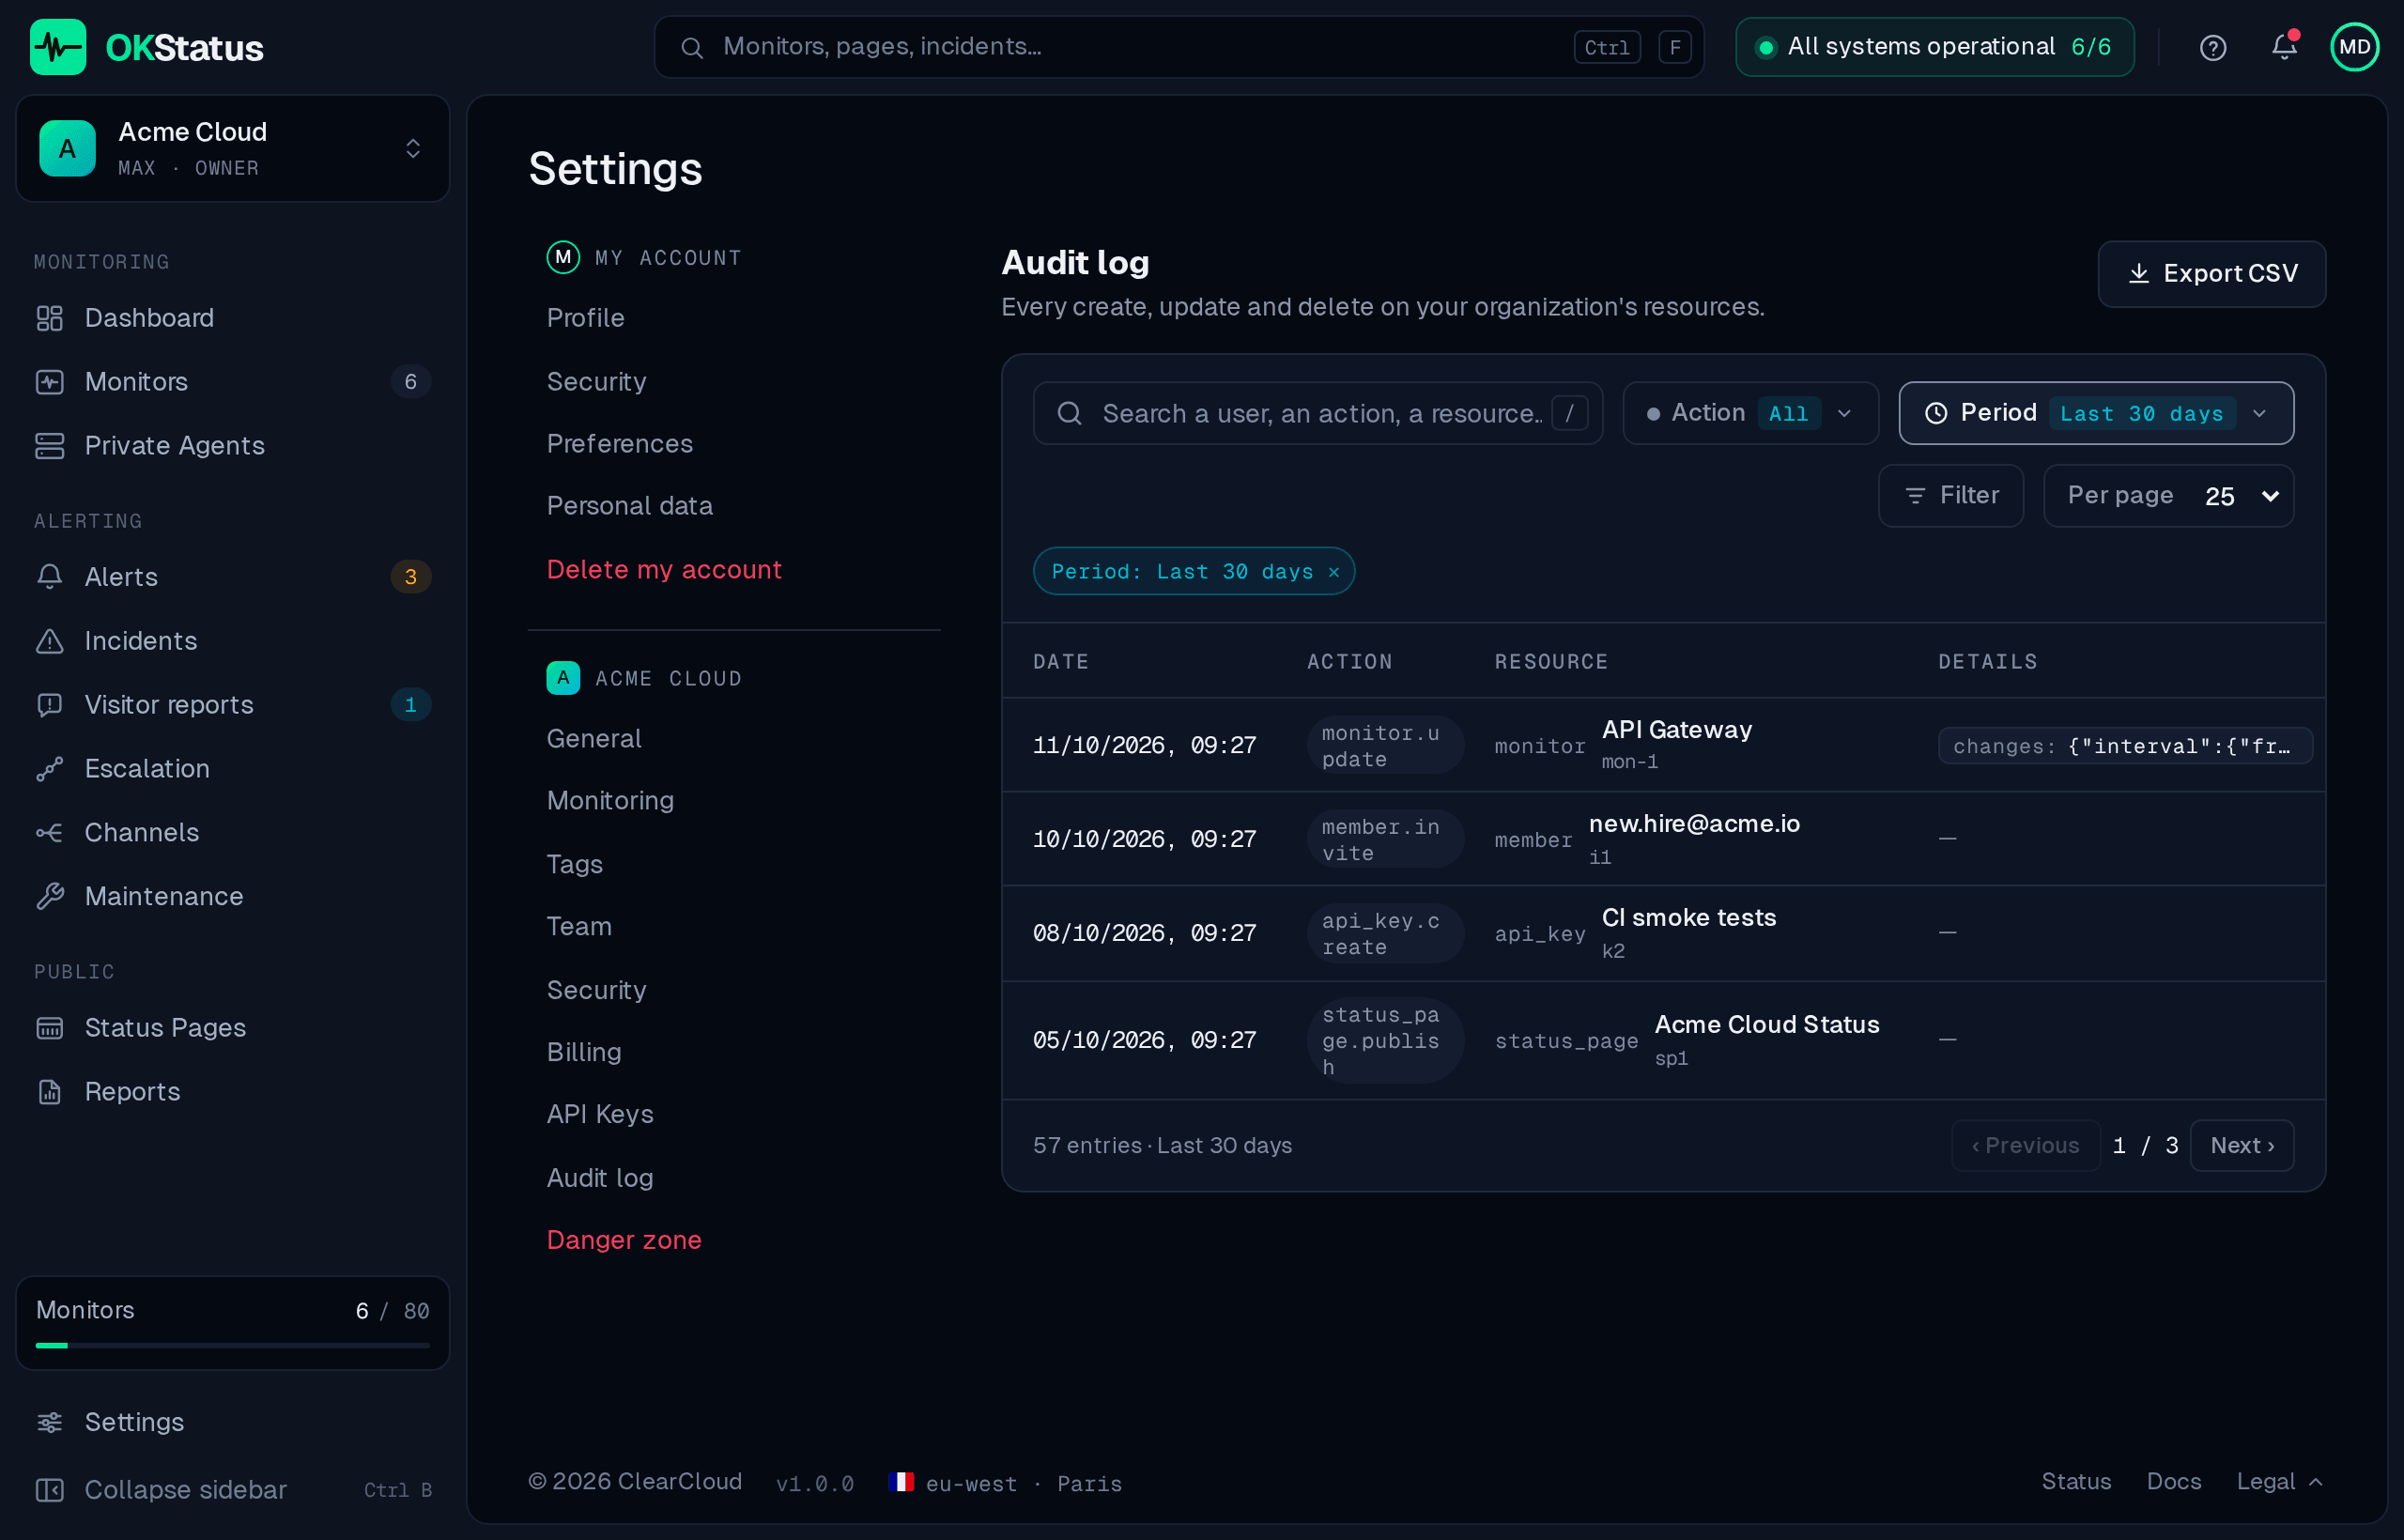Open the Audit log settings section
The height and width of the screenshot is (1540, 2404).
click(600, 1178)
